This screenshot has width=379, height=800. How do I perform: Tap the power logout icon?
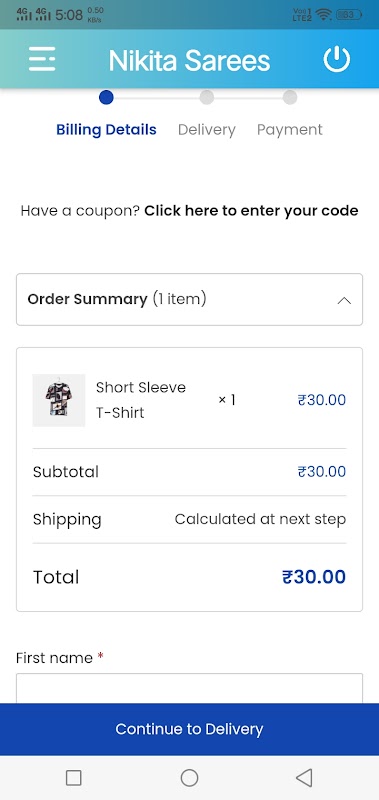point(337,60)
